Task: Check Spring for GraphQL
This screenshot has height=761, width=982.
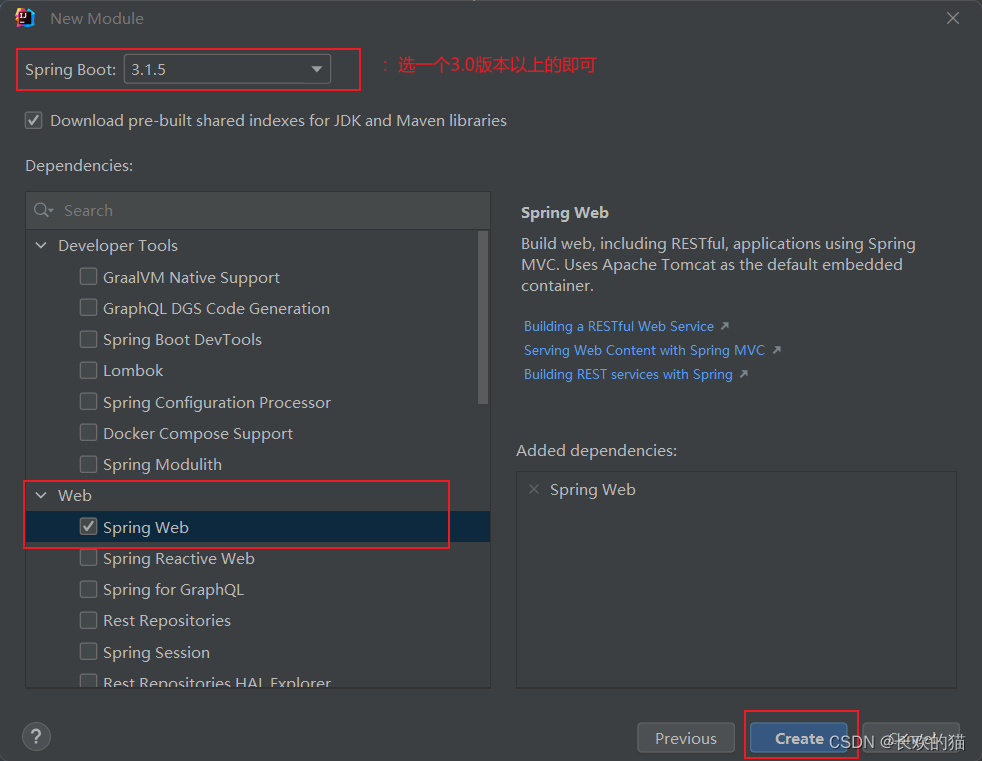Action: click(88, 589)
